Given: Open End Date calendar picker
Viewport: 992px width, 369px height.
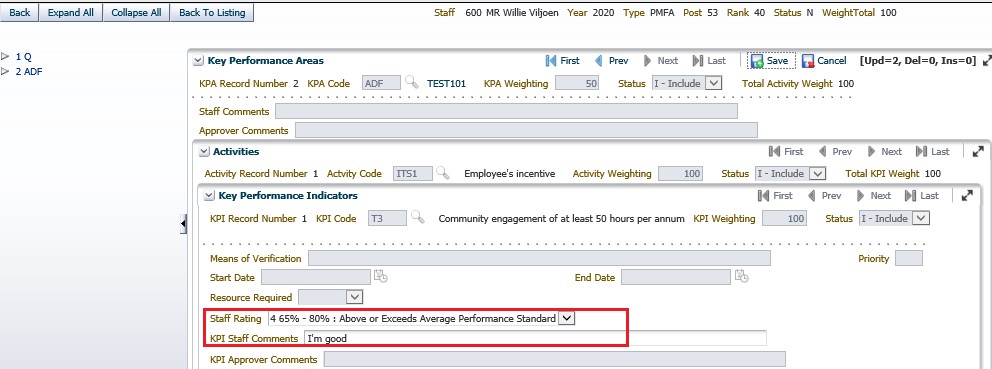Looking at the screenshot, I should 741,277.
